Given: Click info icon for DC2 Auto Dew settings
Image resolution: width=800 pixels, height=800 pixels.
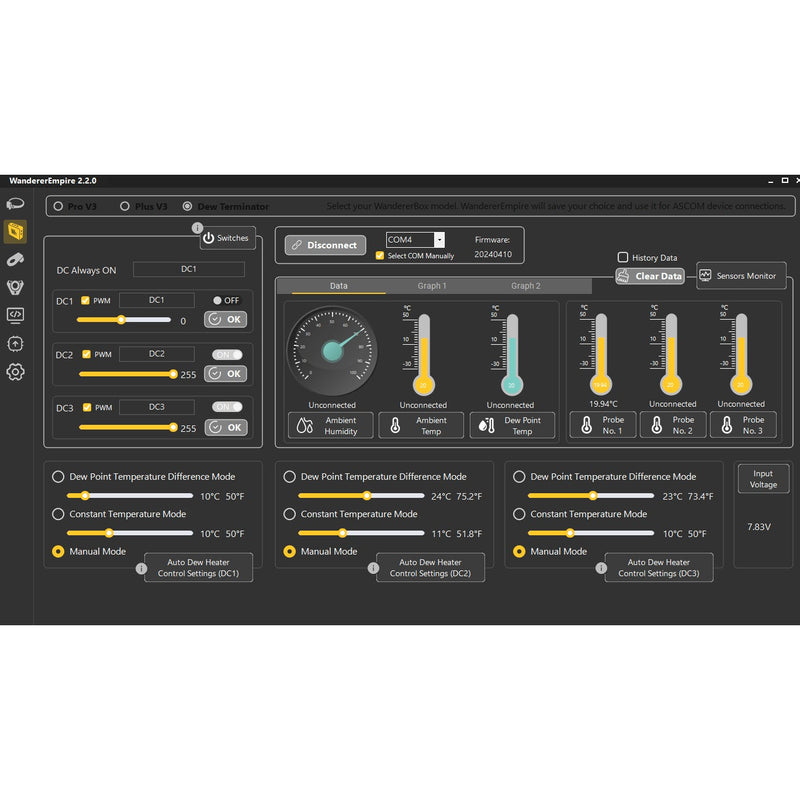Looking at the screenshot, I should (373, 568).
